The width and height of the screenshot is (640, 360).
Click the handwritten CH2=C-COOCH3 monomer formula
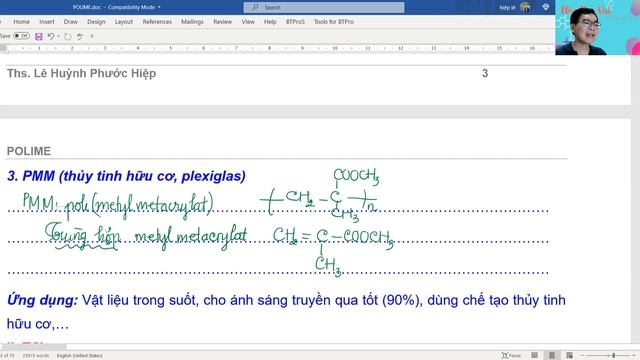(x=333, y=251)
